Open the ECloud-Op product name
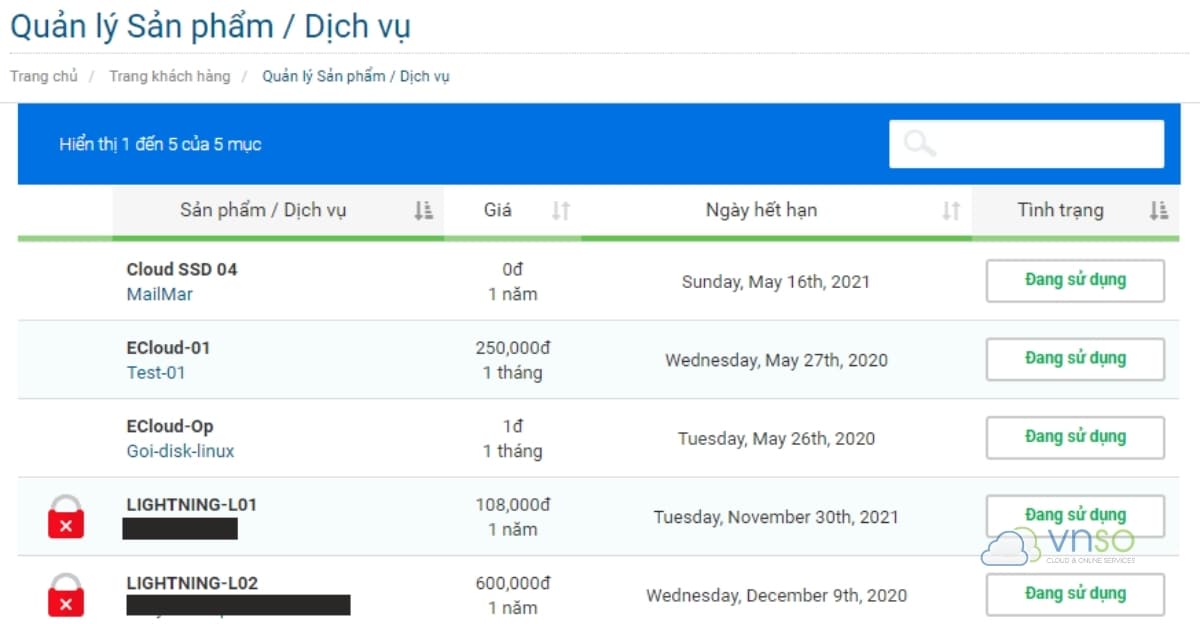 point(170,426)
